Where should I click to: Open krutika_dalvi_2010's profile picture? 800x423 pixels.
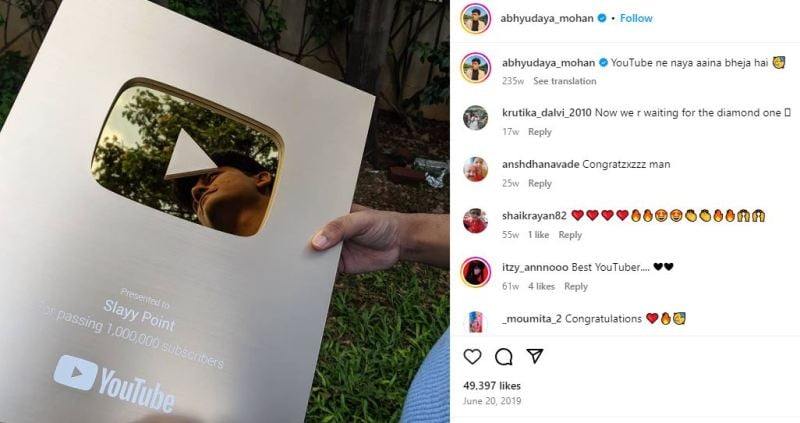pyautogui.click(x=476, y=118)
